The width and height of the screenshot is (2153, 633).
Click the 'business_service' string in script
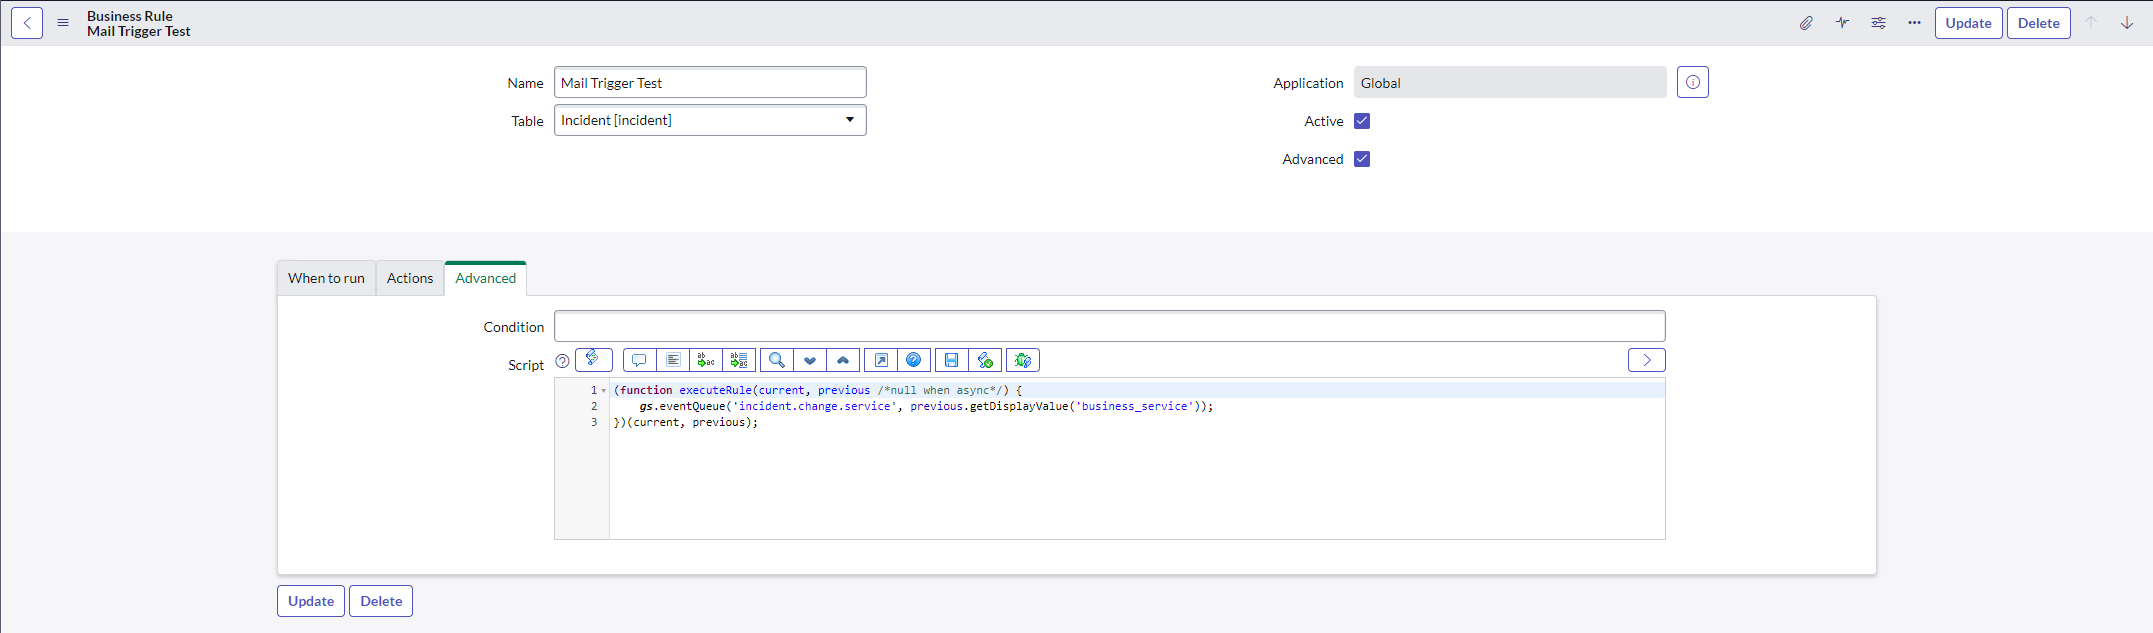pyautogui.click(x=1134, y=406)
